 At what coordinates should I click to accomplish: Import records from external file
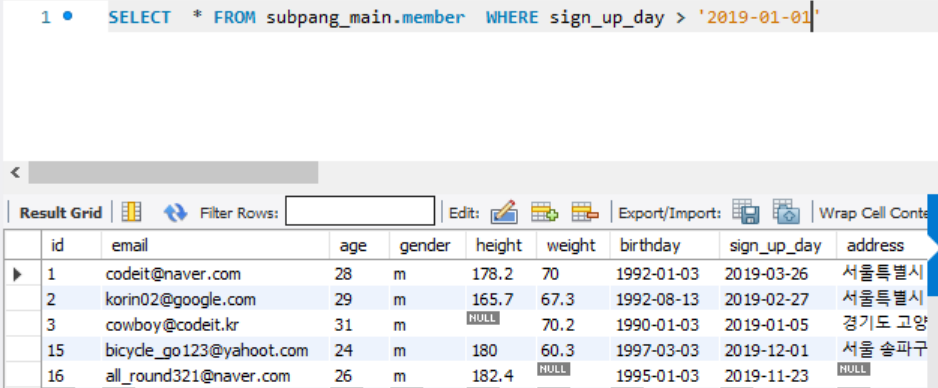(786, 212)
